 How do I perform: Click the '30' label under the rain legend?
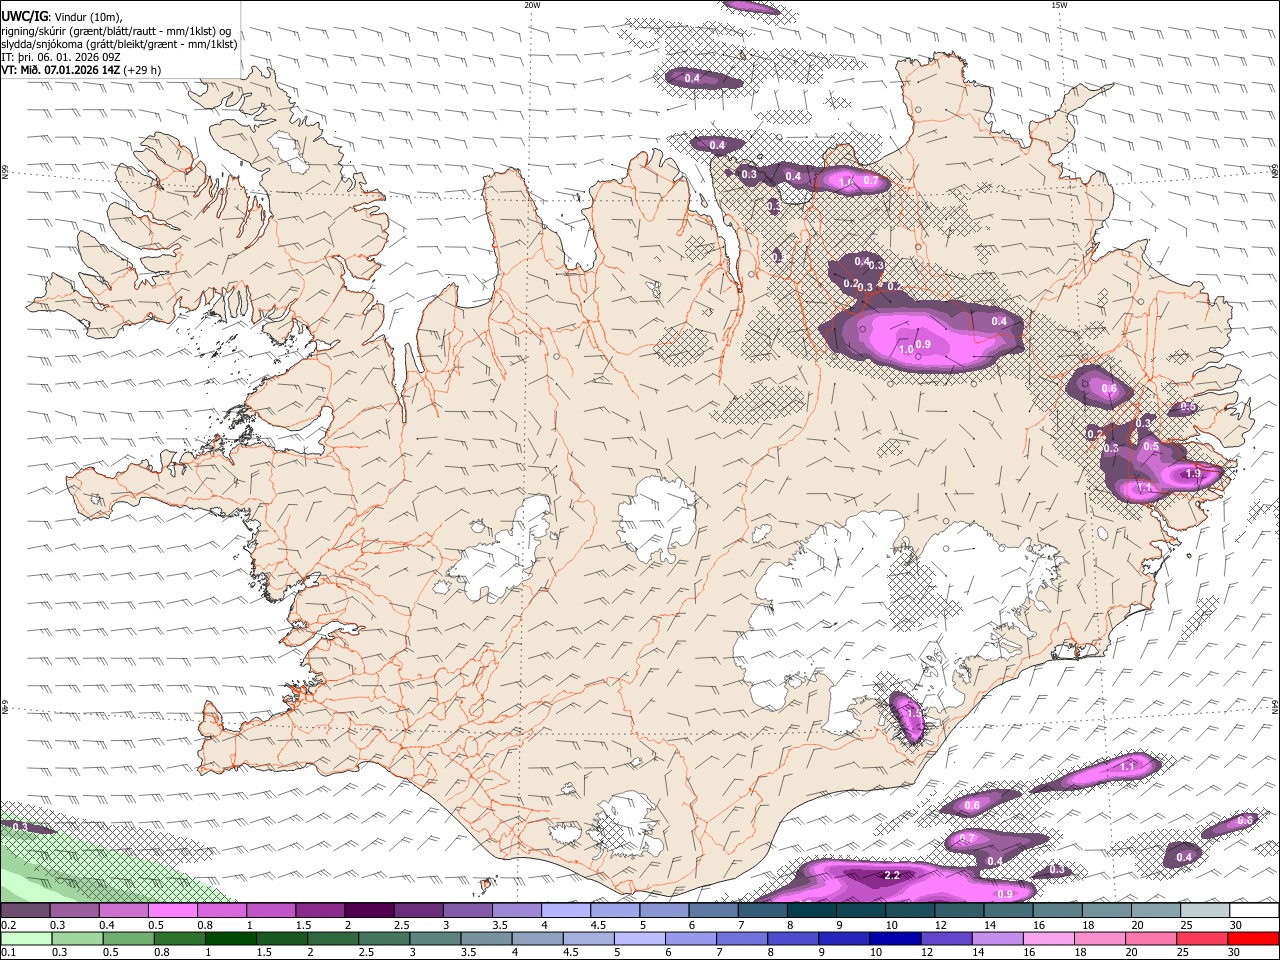click(x=1236, y=952)
